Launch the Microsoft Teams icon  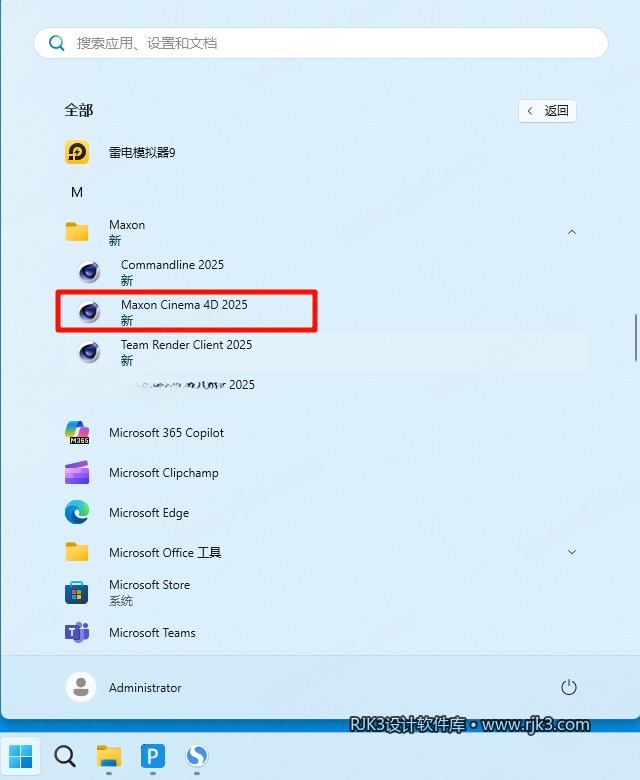click(77, 632)
